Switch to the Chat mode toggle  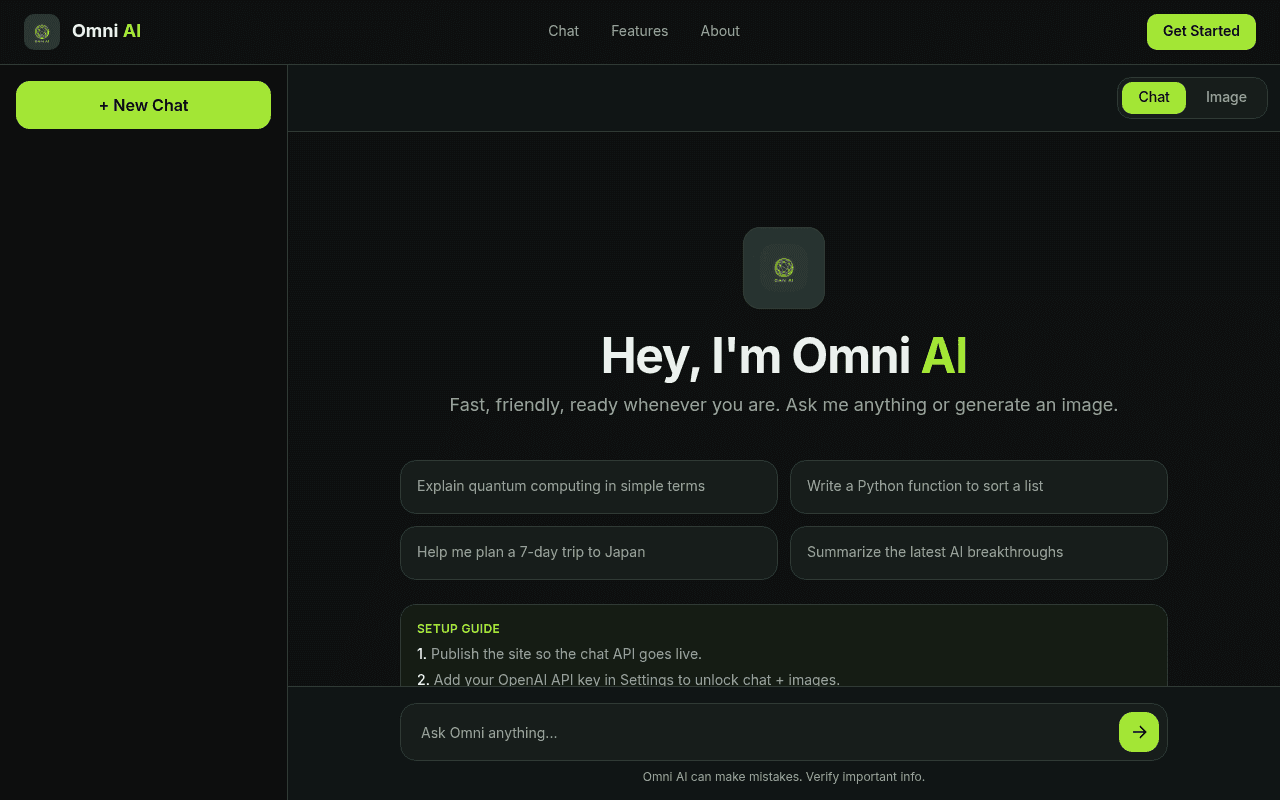coord(1154,98)
